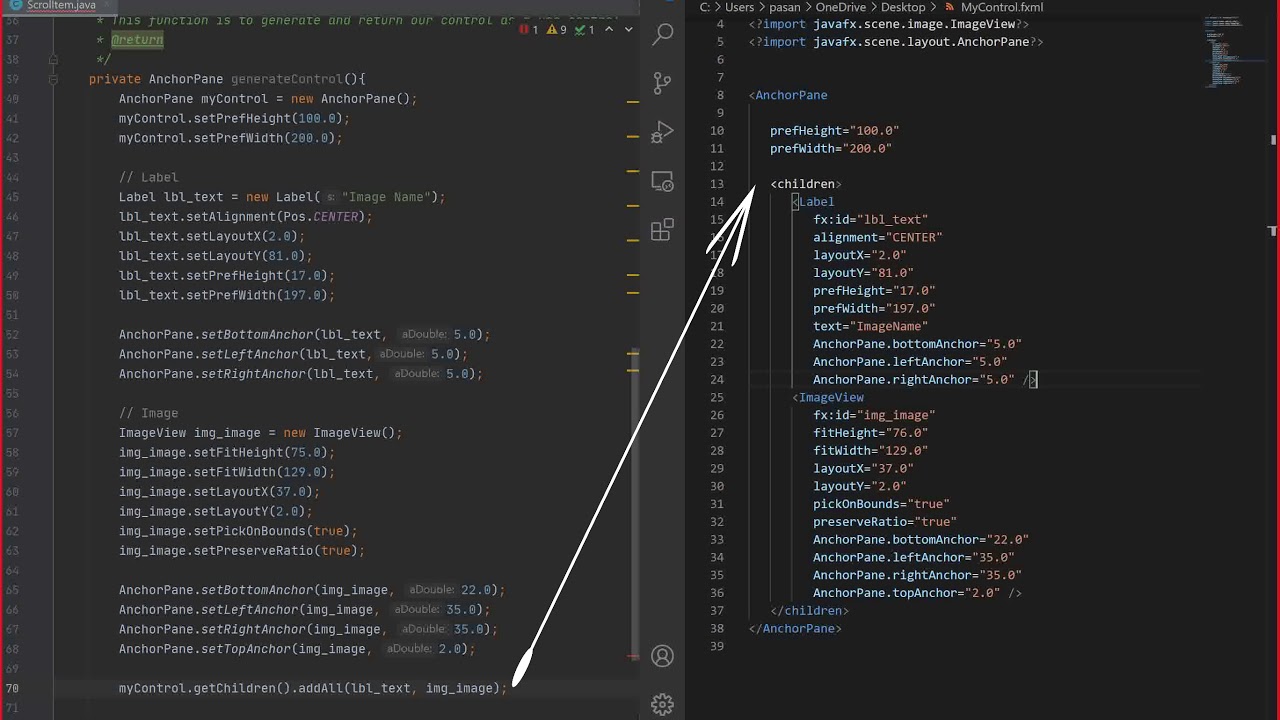This screenshot has height=720, width=1280.
Task: Open the 'MyControl.fxml' breadcrumb segment
Action: click(x=1002, y=7)
